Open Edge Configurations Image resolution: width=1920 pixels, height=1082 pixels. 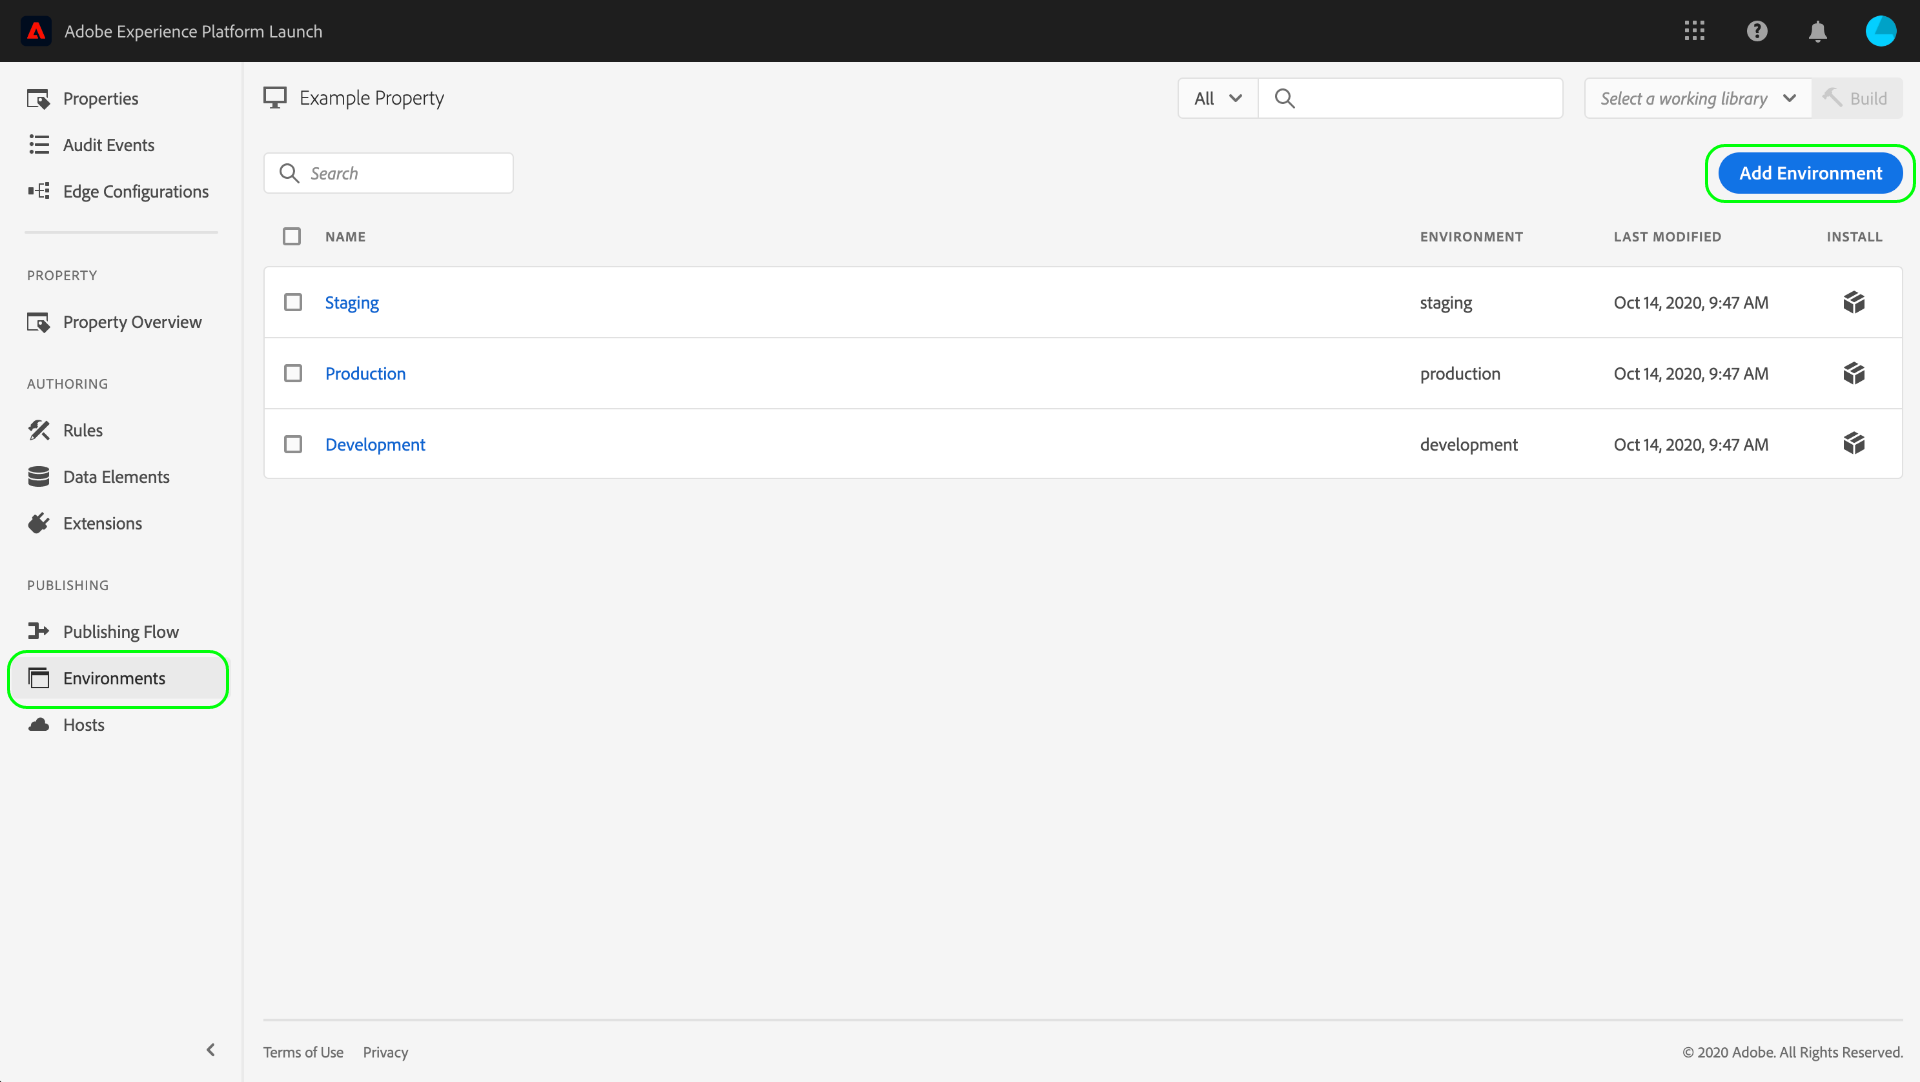(136, 191)
